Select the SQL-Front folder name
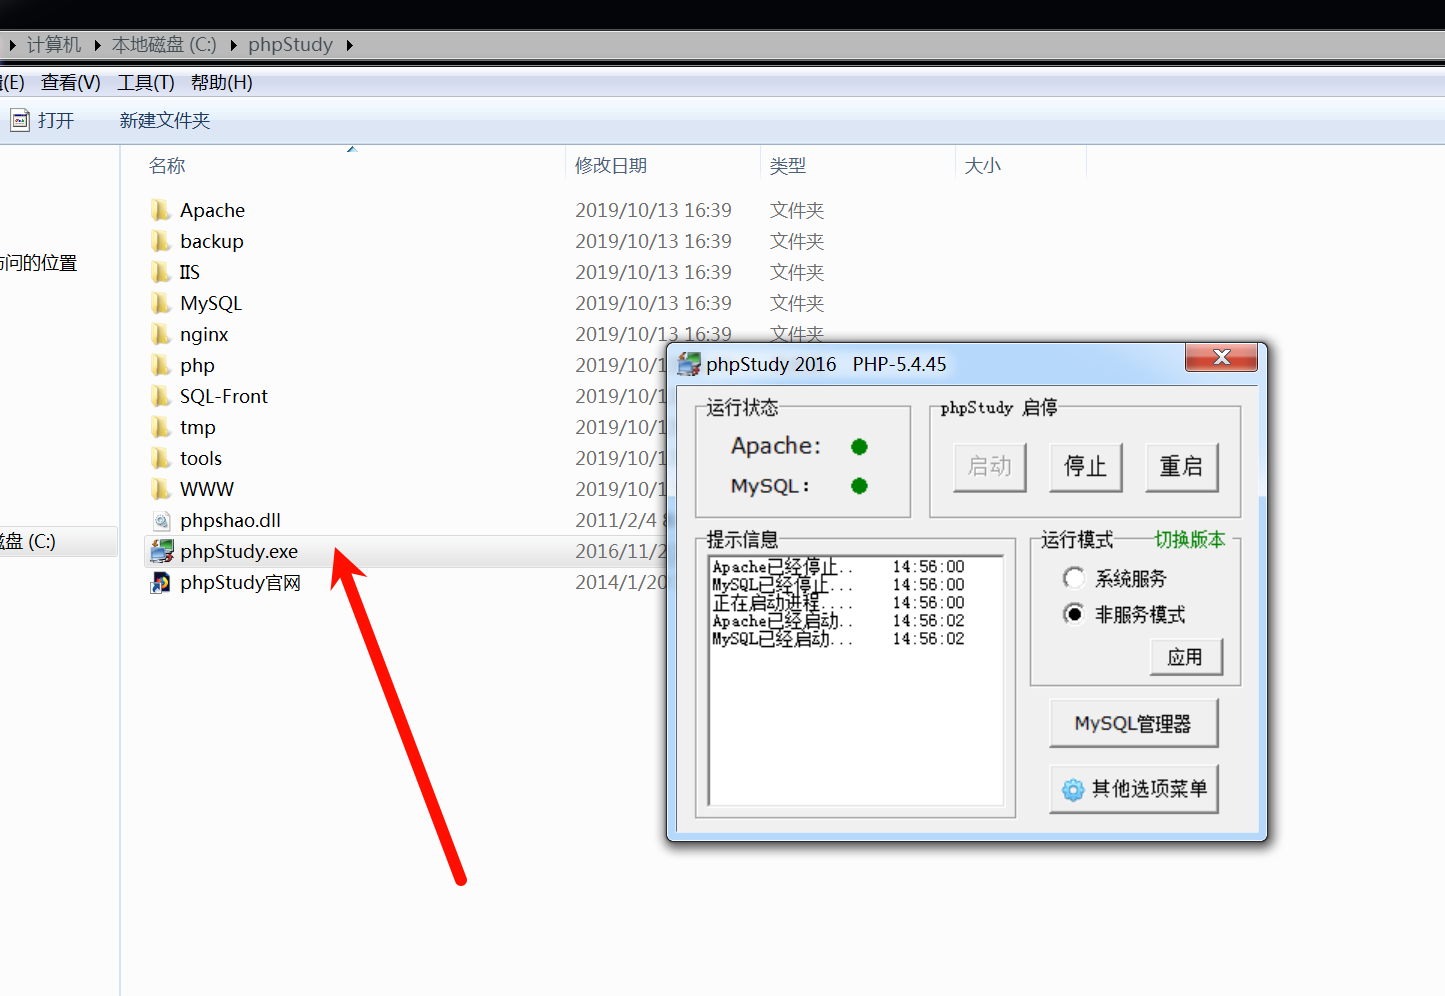This screenshot has width=1445, height=996. (x=224, y=396)
